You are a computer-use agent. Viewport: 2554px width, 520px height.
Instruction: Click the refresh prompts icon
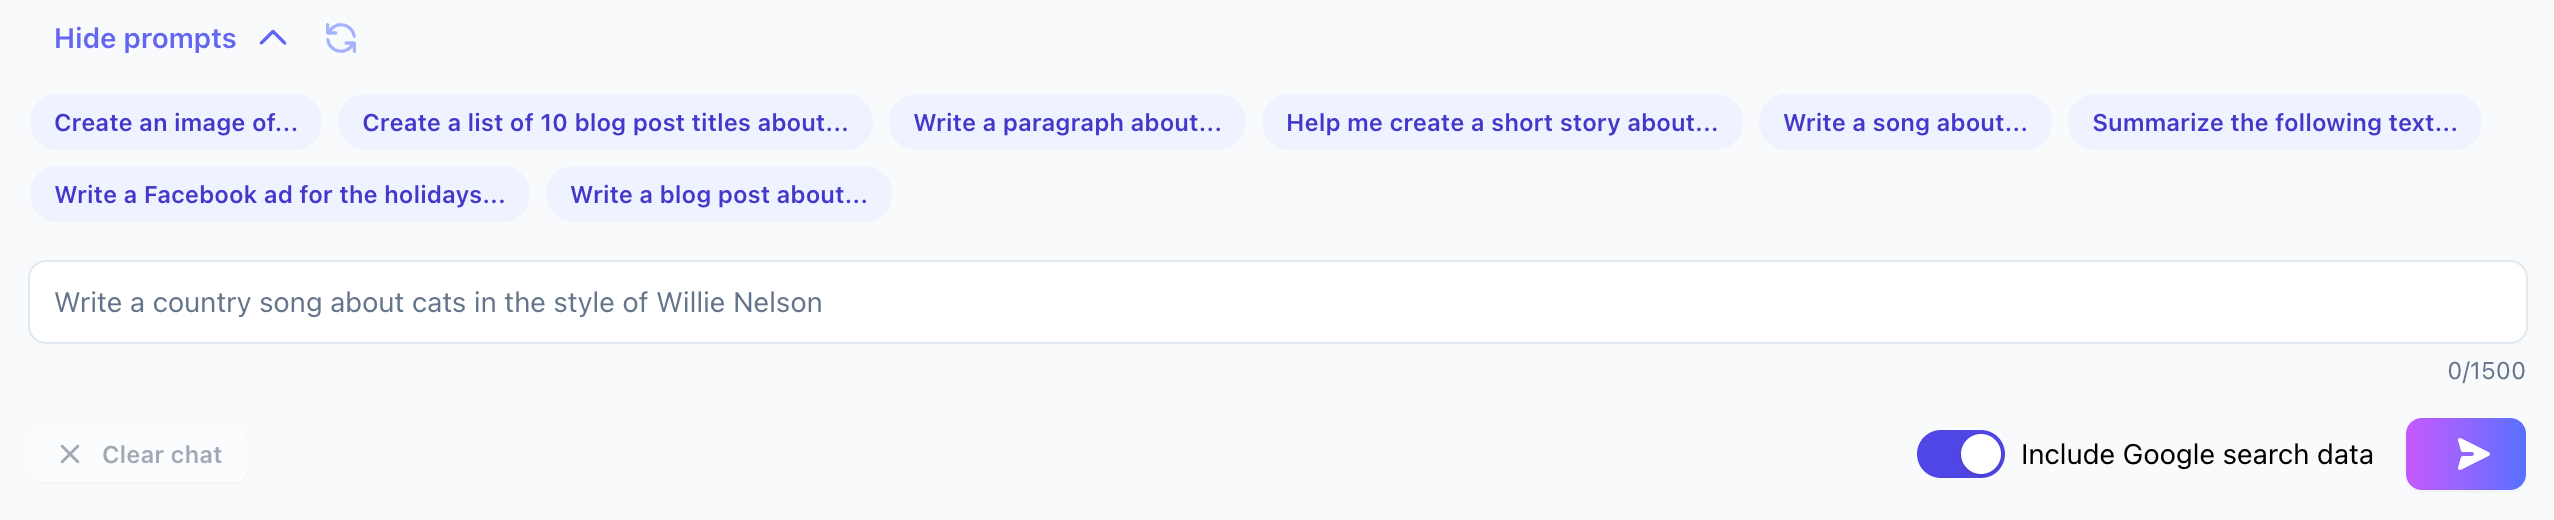pos(341,38)
